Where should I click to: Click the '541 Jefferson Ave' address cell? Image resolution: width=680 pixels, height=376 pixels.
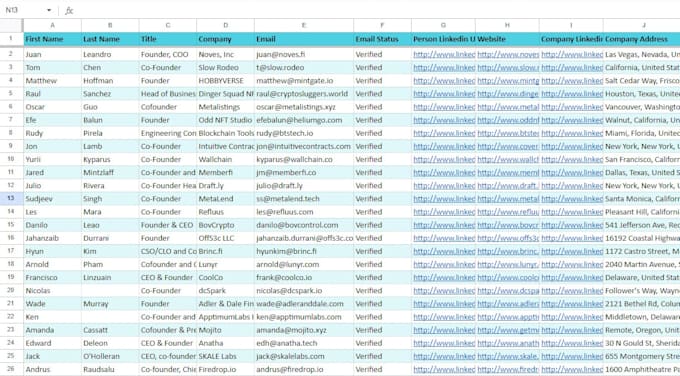(641, 225)
